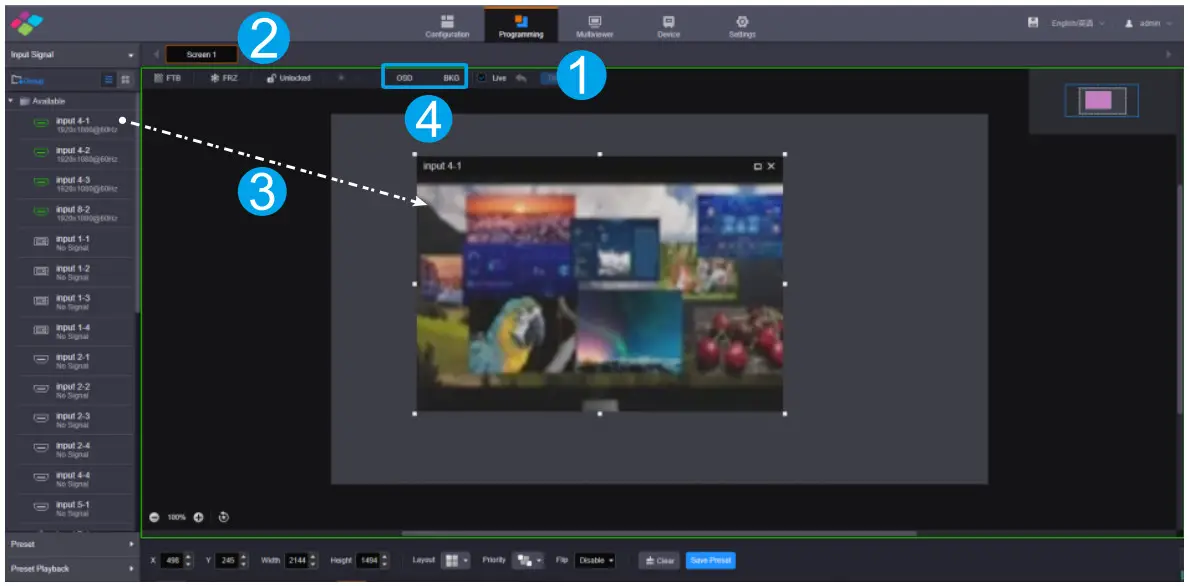Zoom in the canvas with plus
Image resolution: width=1190 pixels, height=586 pixels.
[x=199, y=517]
